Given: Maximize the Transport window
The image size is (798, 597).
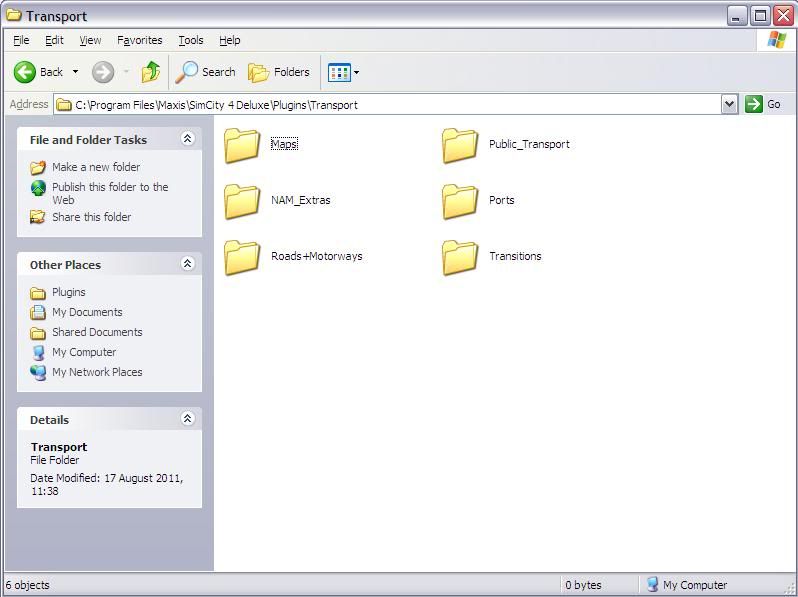Looking at the screenshot, I should pos(760,16).
